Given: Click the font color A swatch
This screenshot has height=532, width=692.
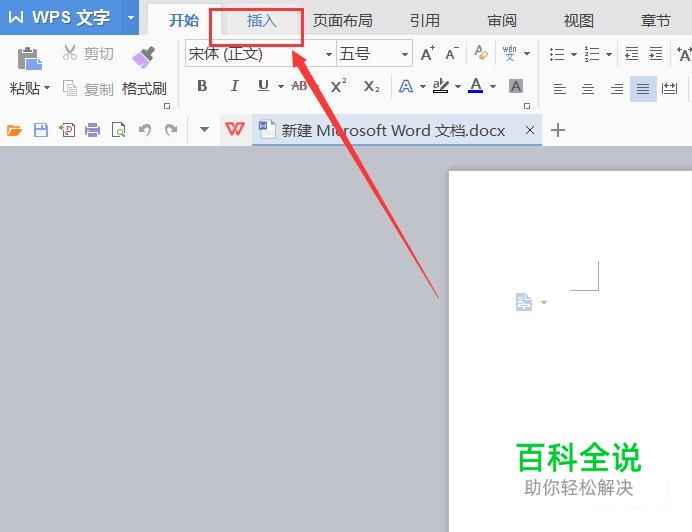Looking at the screenshot, I should [475, 85].
